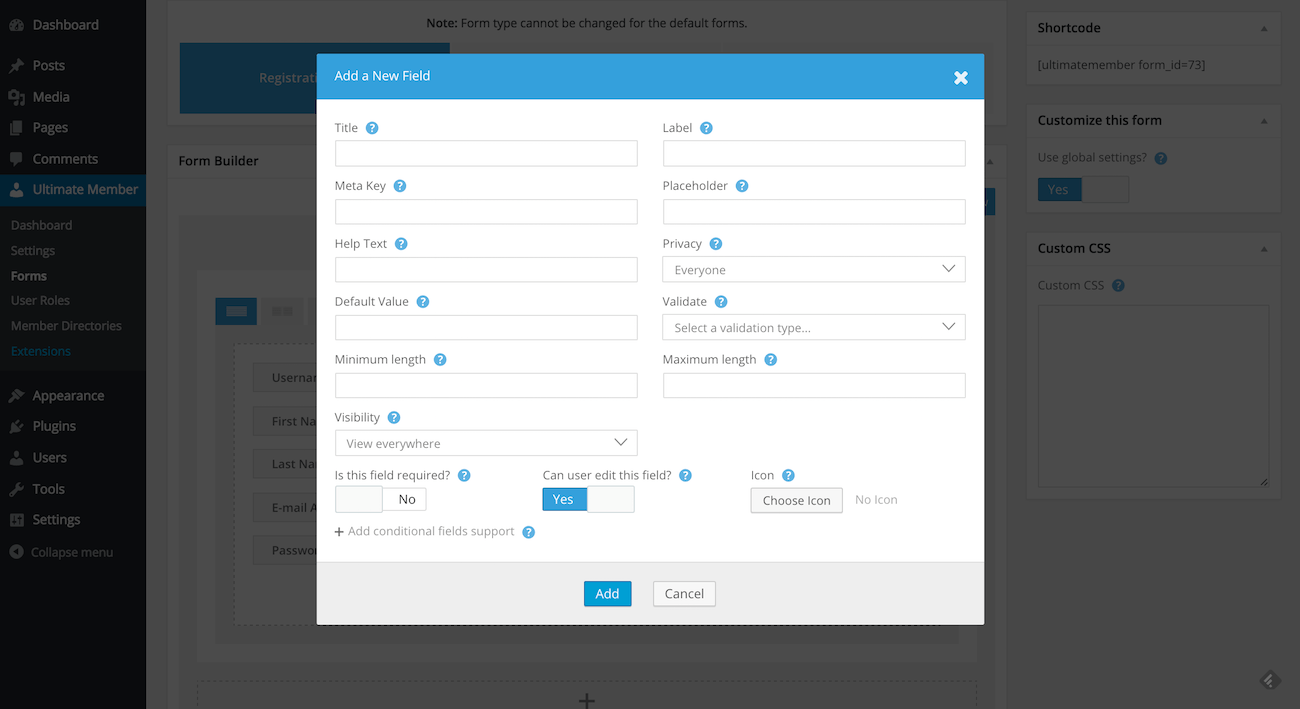1300x709 pixels.
Task: Click the Posts pin icon in sidebar
Action: click(16, 66)
